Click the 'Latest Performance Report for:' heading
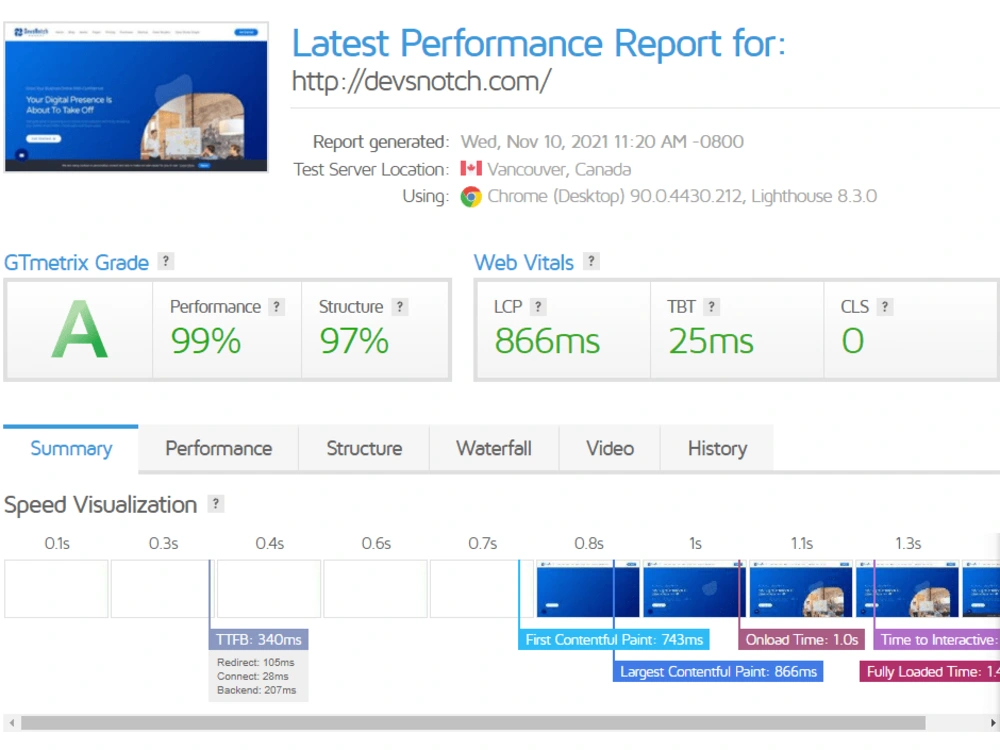The width and height of the screenshot is (1000, 750). 538,43
